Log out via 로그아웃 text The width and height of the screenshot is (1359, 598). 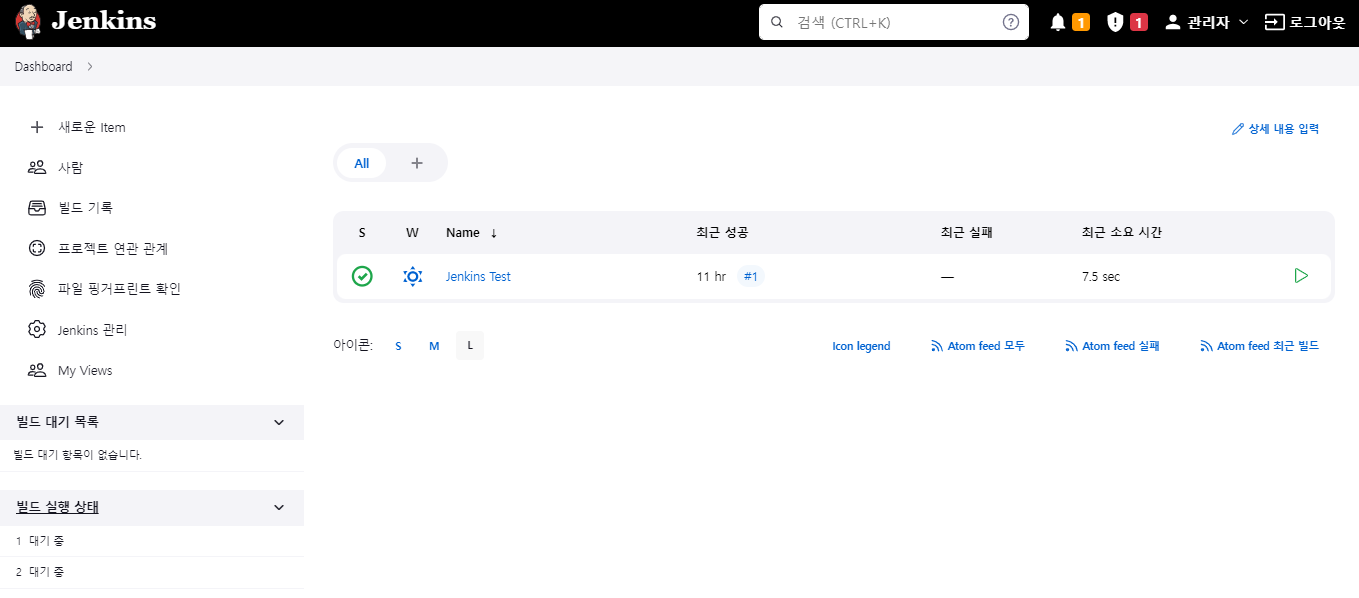point(1317,22)
